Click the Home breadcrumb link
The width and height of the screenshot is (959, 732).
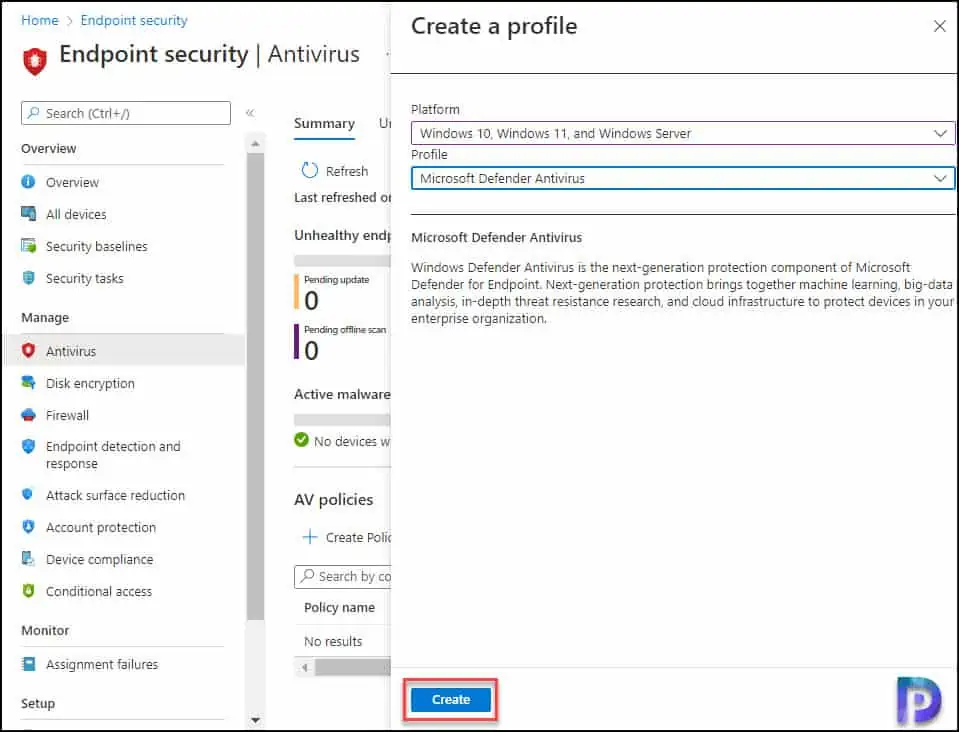pyautogui.click(x=40, y=20)
